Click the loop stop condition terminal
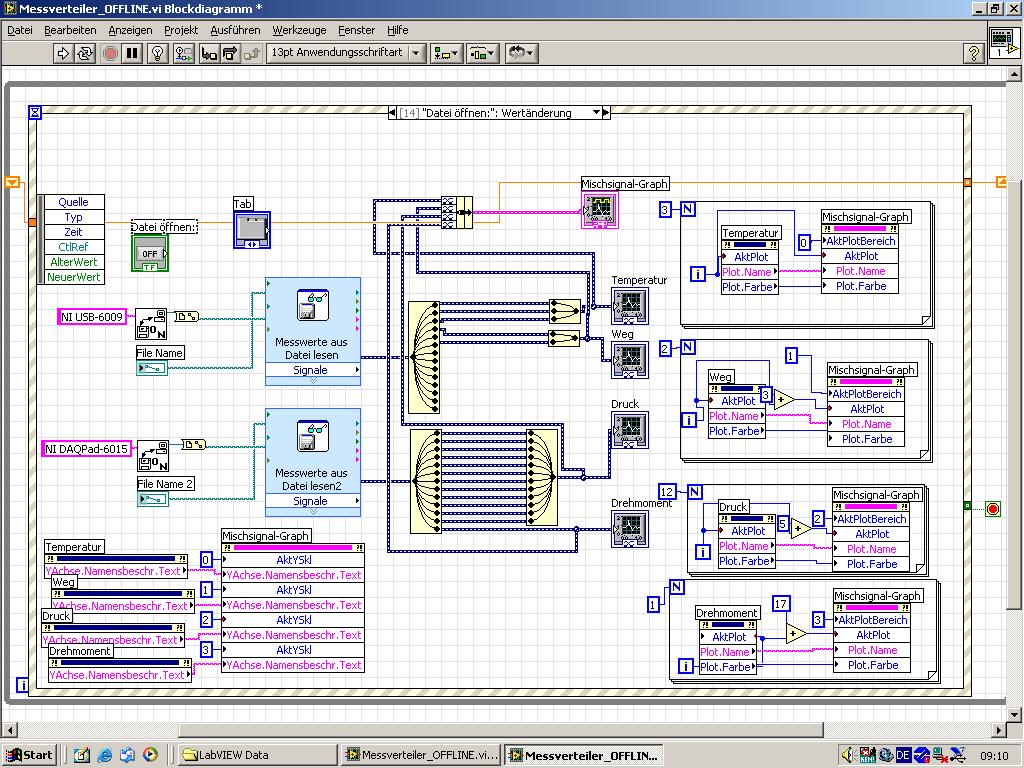 (x=993, y=508)
